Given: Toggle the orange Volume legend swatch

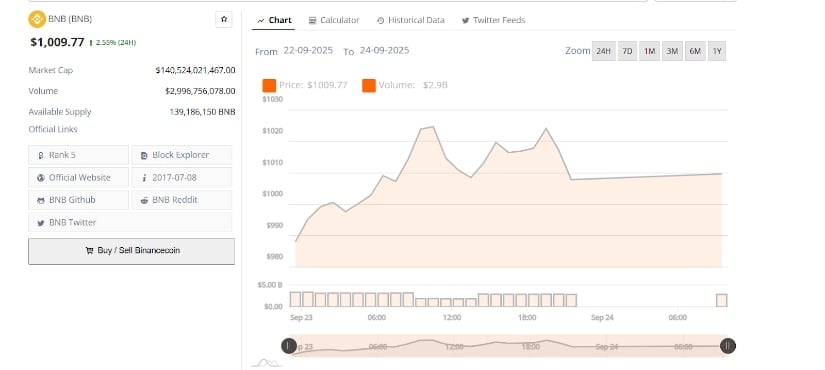Looking at the screenshot, I should 369,85.
